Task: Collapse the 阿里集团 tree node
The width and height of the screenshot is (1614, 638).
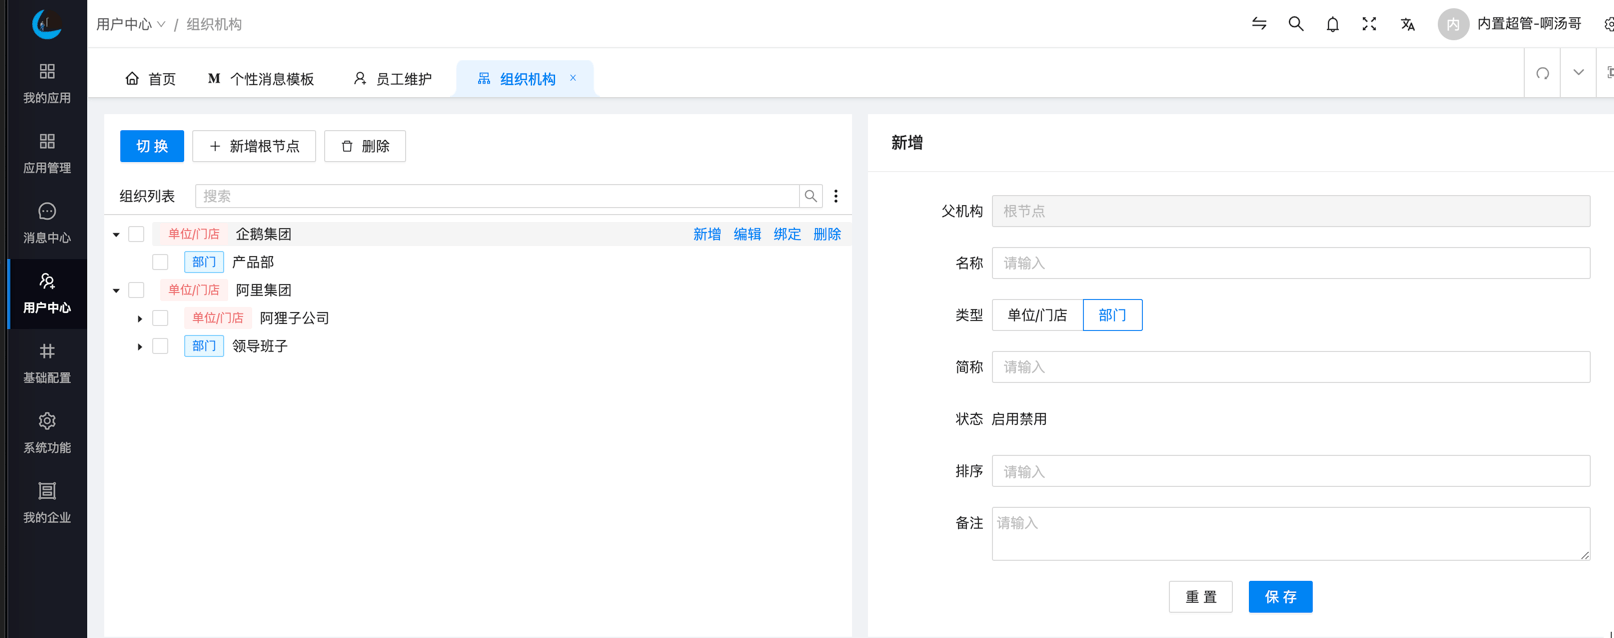Action: click(x=116, y=290)
